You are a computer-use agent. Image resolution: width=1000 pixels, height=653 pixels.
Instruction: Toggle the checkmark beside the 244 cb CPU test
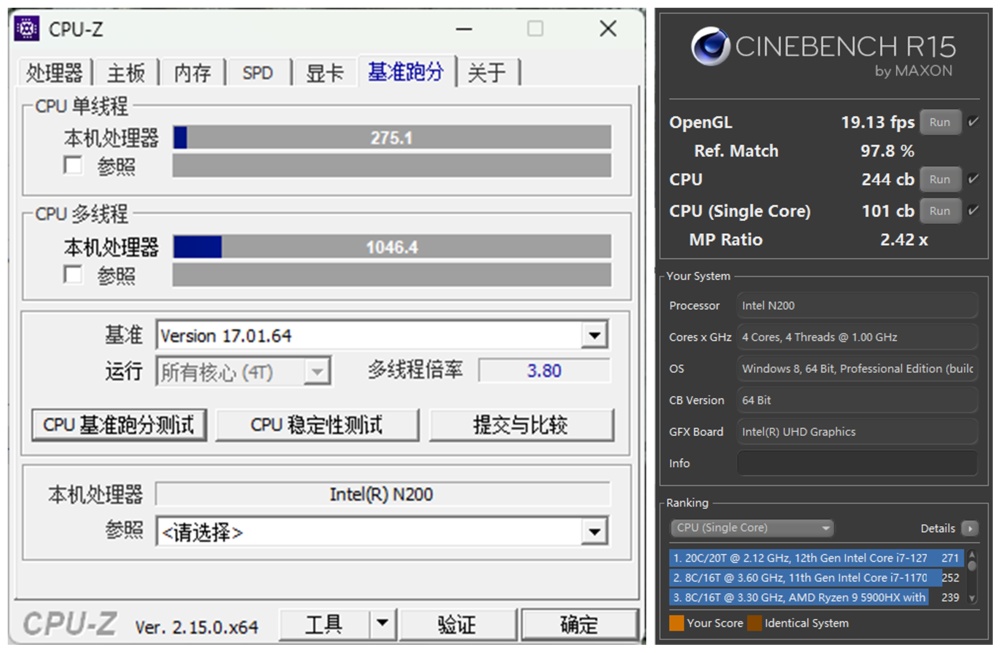973,179
